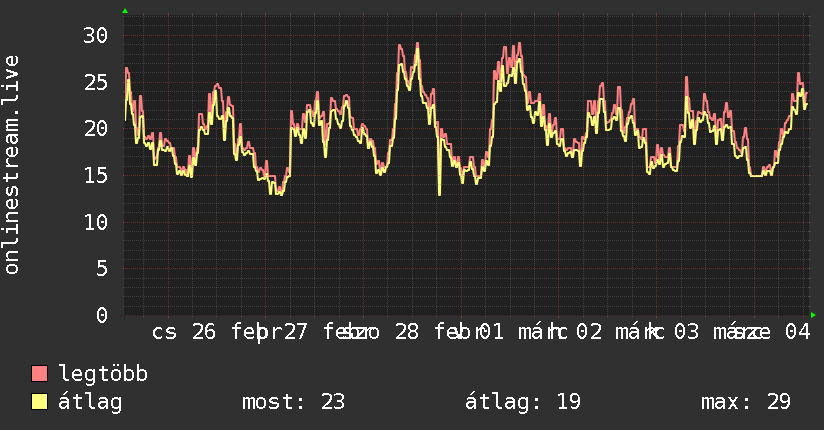This screenshot has height=430, width=824.
Task: Click the y-axis label 0
Action: (x=102, y=315)
